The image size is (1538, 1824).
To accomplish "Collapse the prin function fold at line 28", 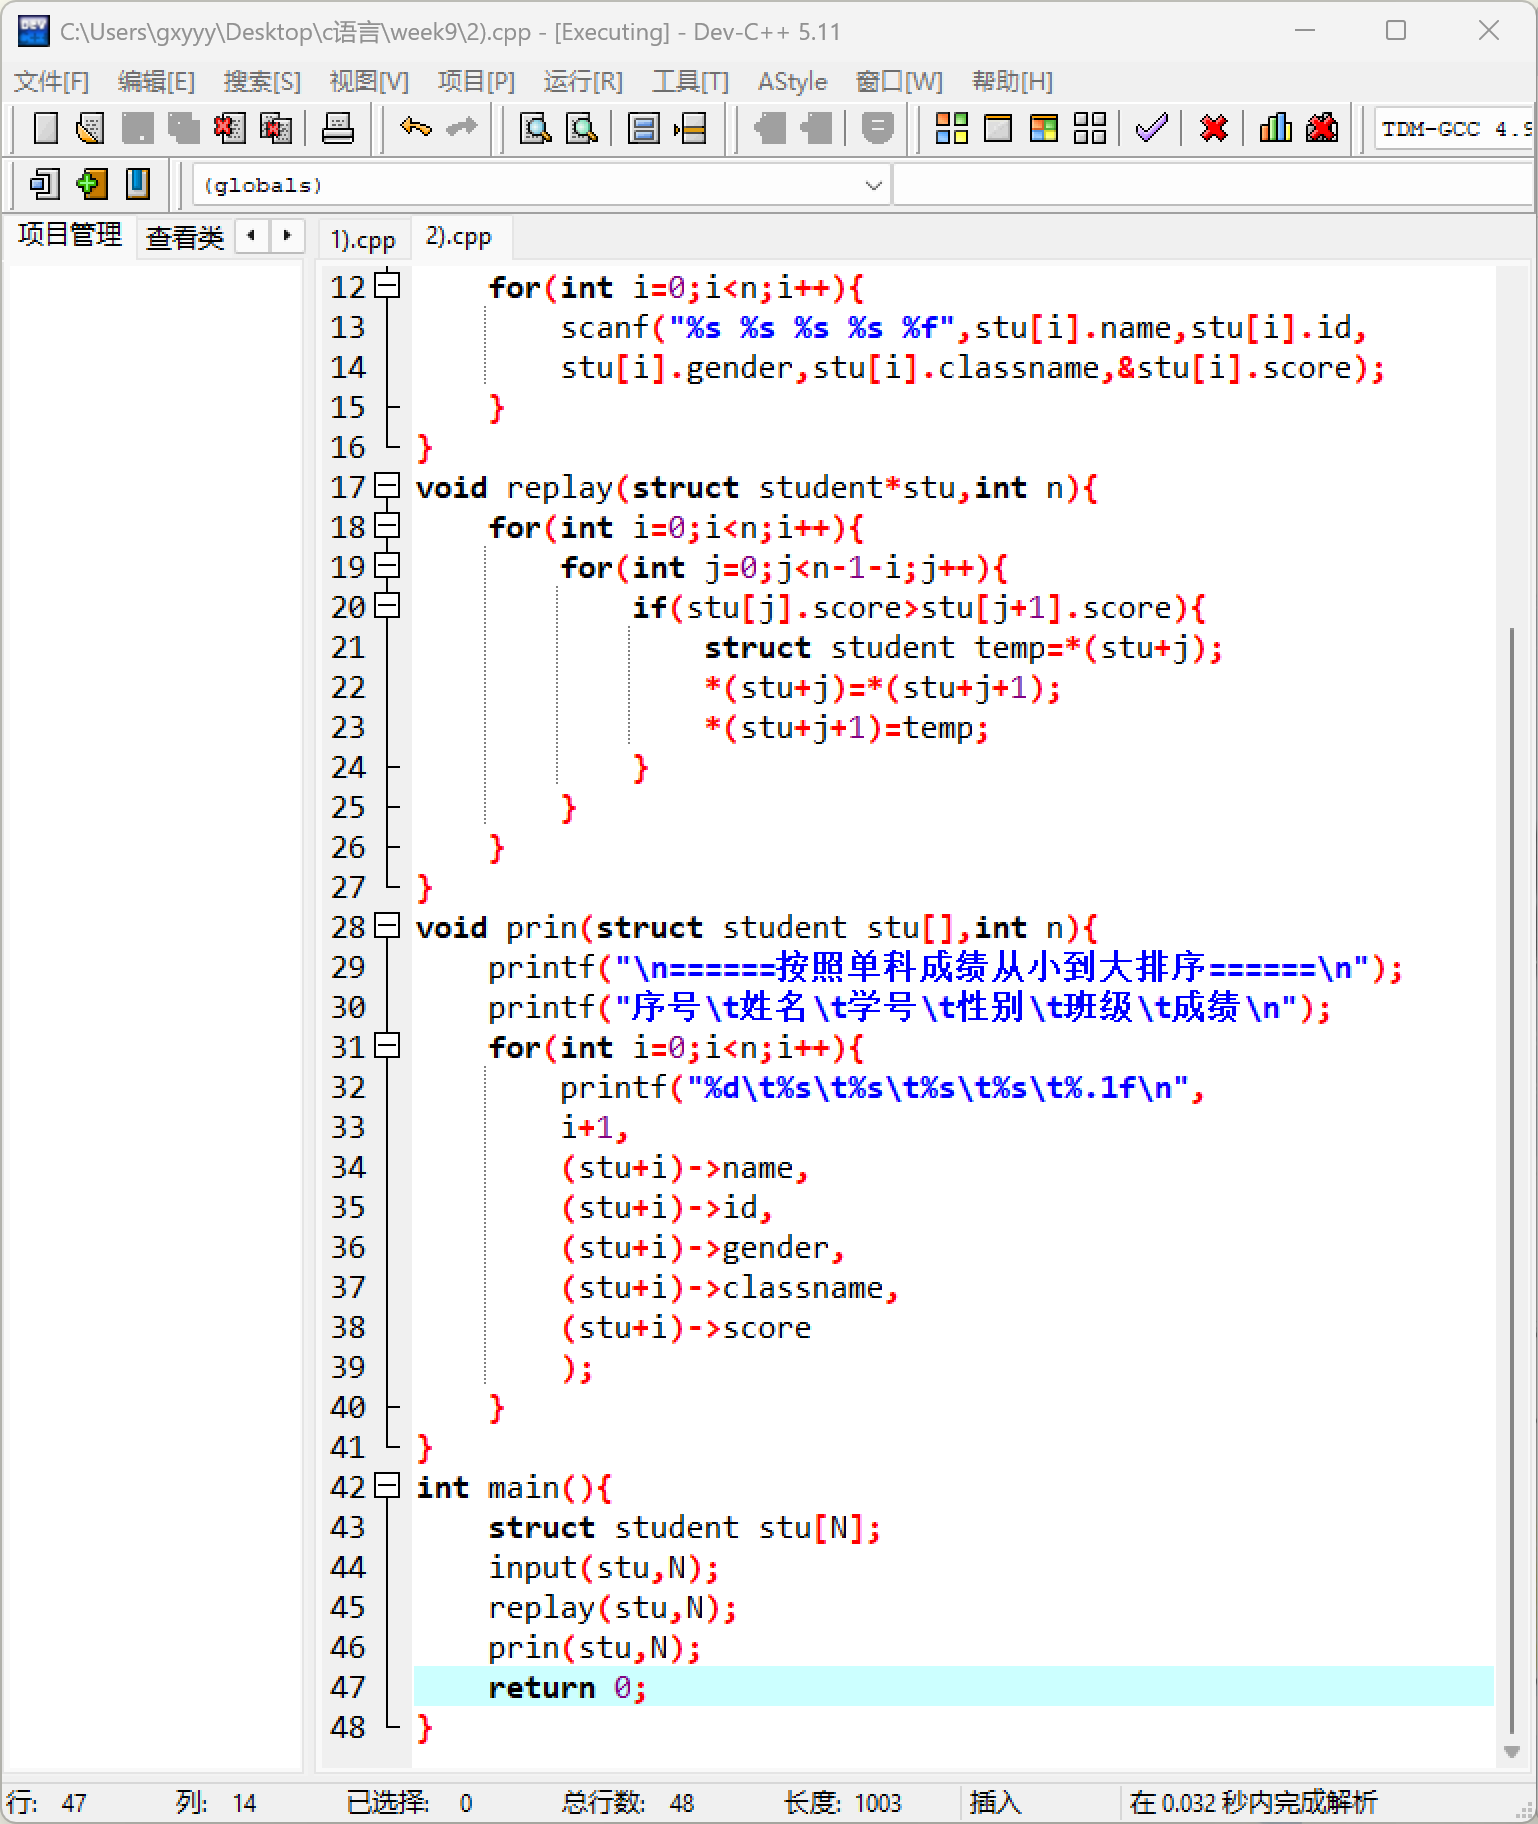I will [387, 927].
